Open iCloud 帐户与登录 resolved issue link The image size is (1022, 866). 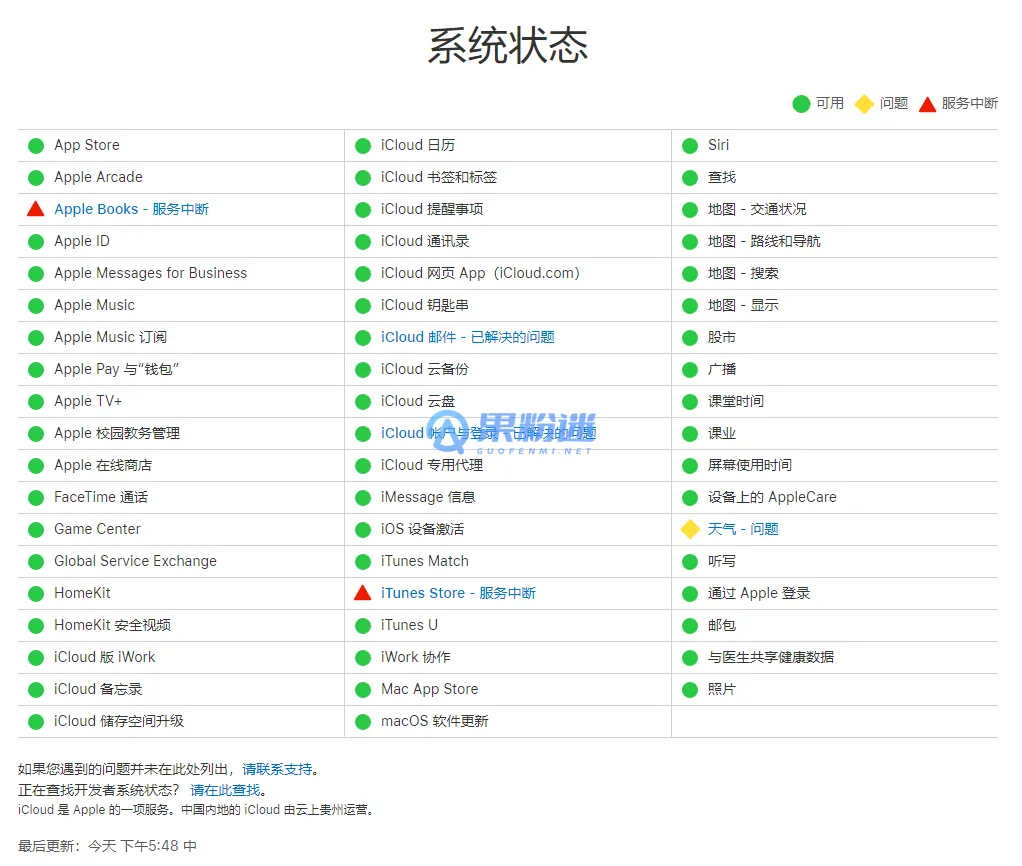point(489,433)
